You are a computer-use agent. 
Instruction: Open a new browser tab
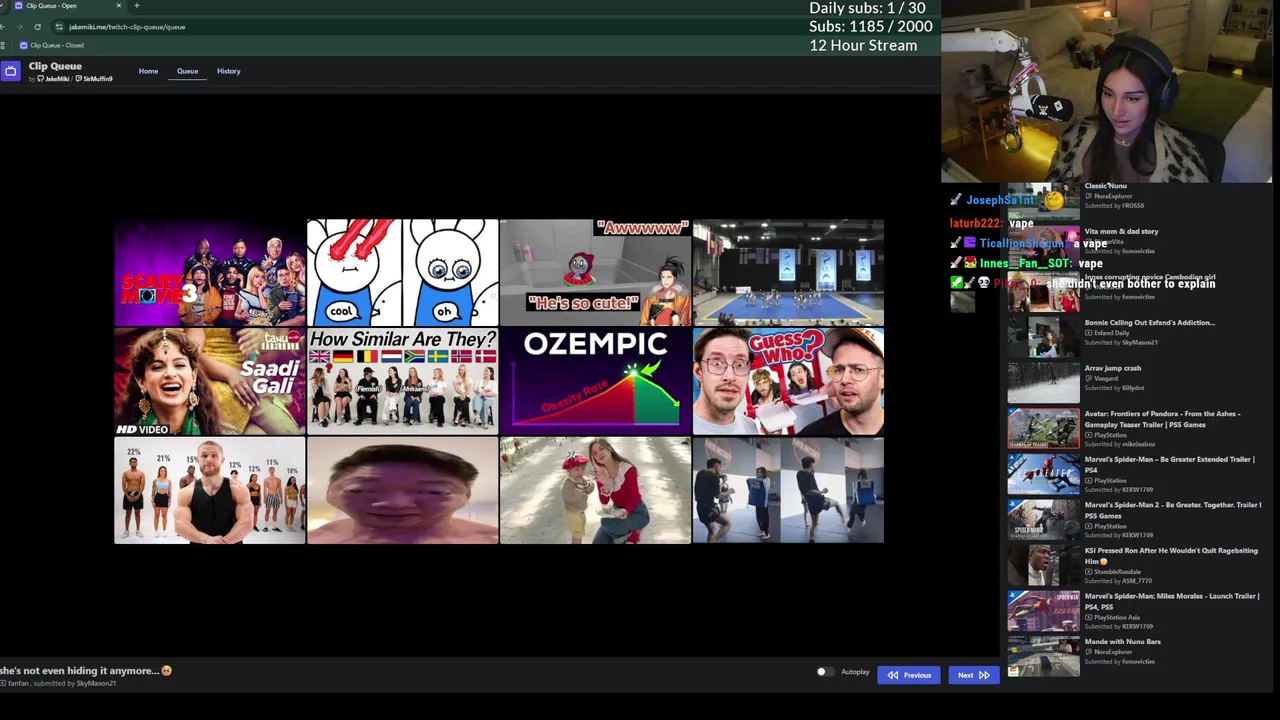coord(136,6)
